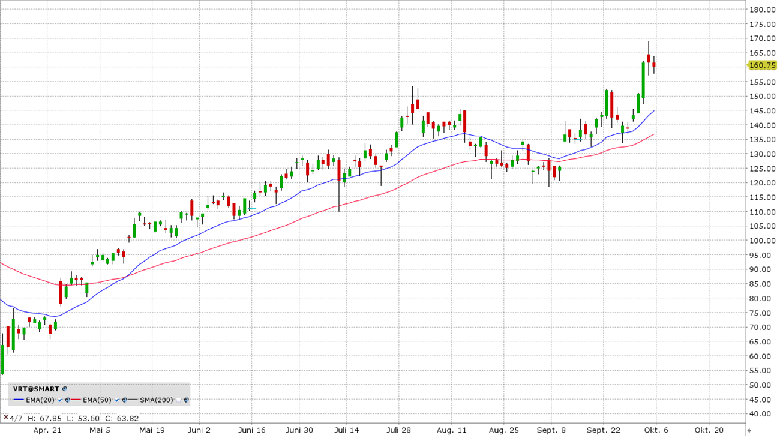Click the 125.00 price axis label
Image resolution: width=780 pixels, height=438 pixels.
click(763, 169)
